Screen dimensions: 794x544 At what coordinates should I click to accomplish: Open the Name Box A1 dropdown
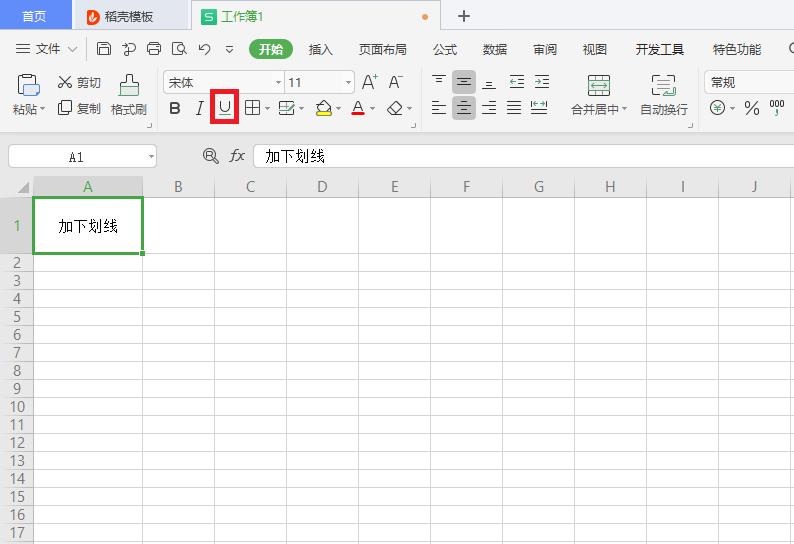(151, 157)
